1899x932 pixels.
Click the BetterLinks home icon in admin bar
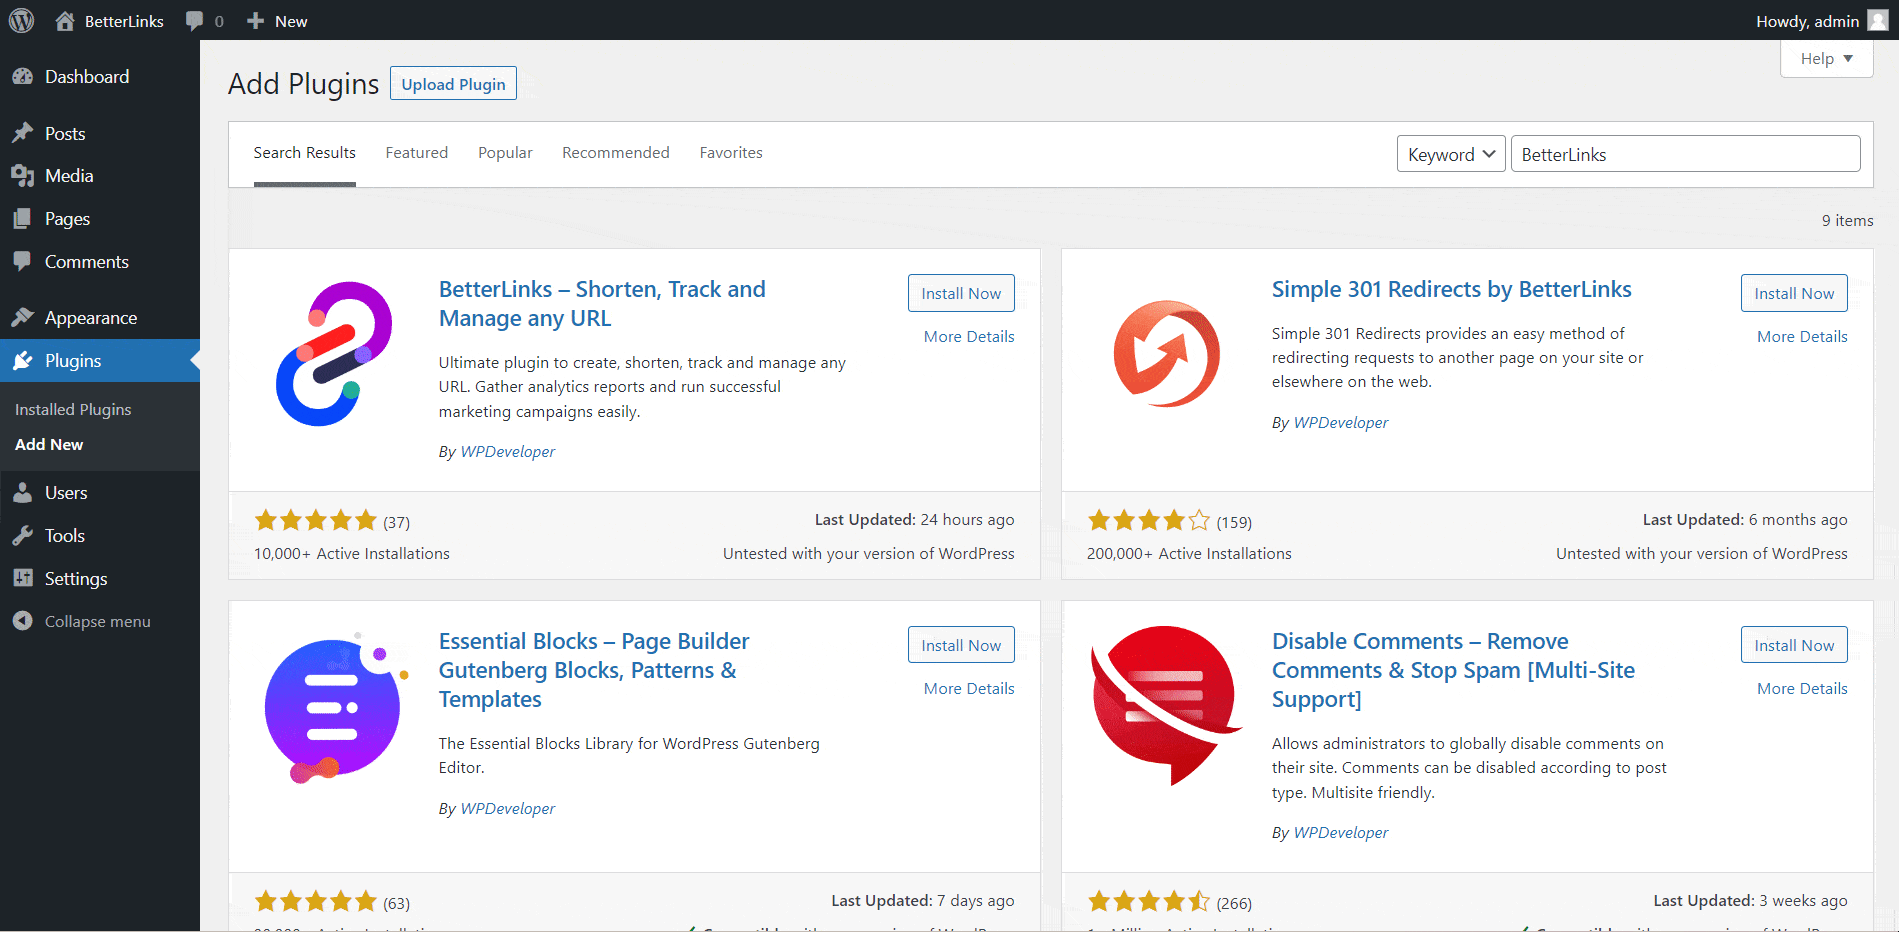[x=65, y=21]
